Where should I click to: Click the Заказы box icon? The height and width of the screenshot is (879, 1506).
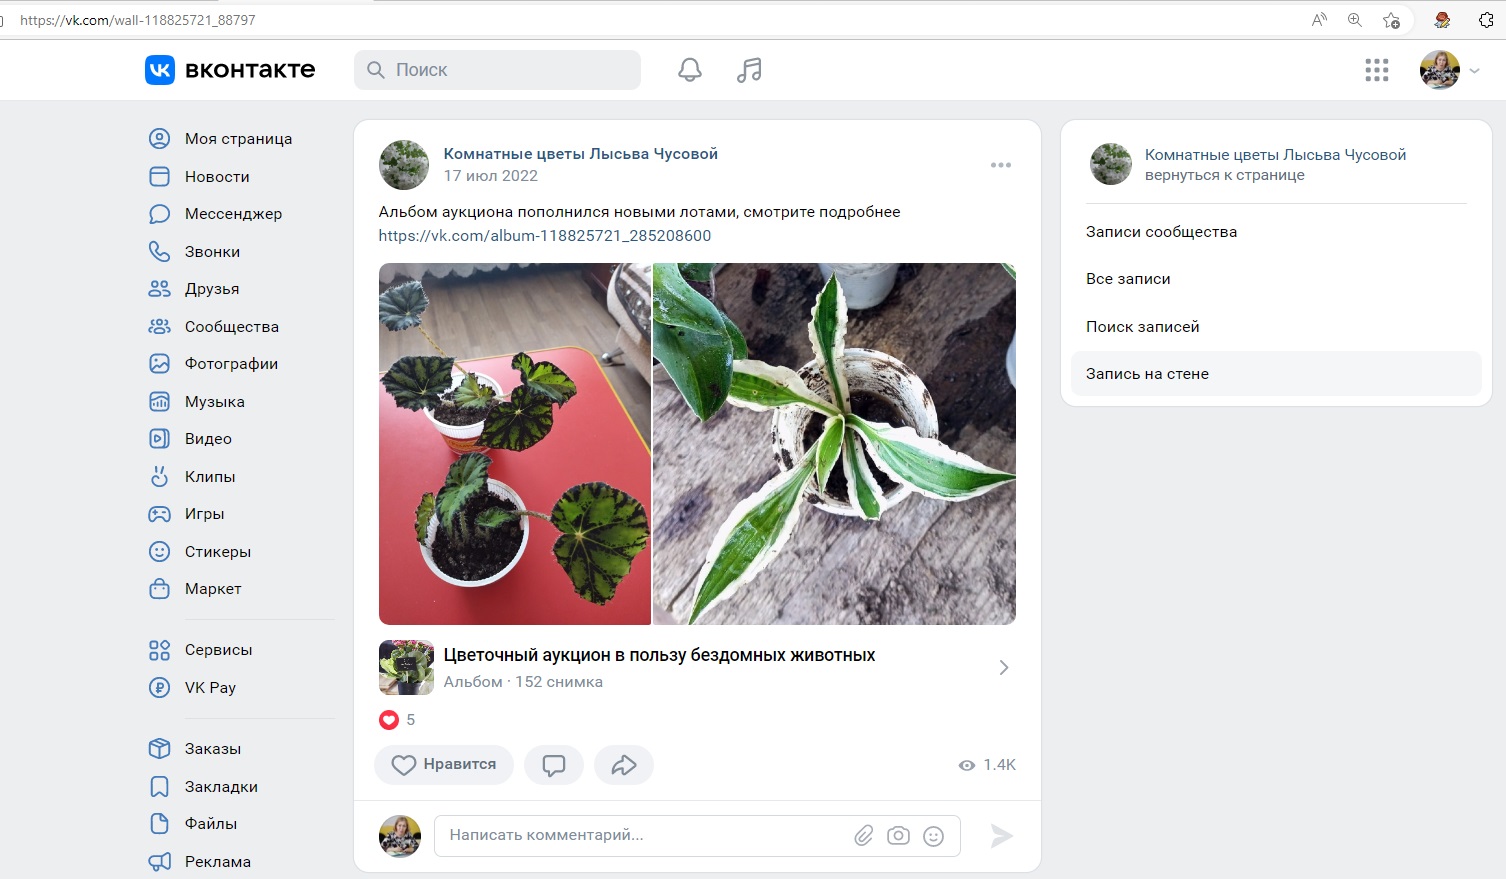click(x=159, y=748)
